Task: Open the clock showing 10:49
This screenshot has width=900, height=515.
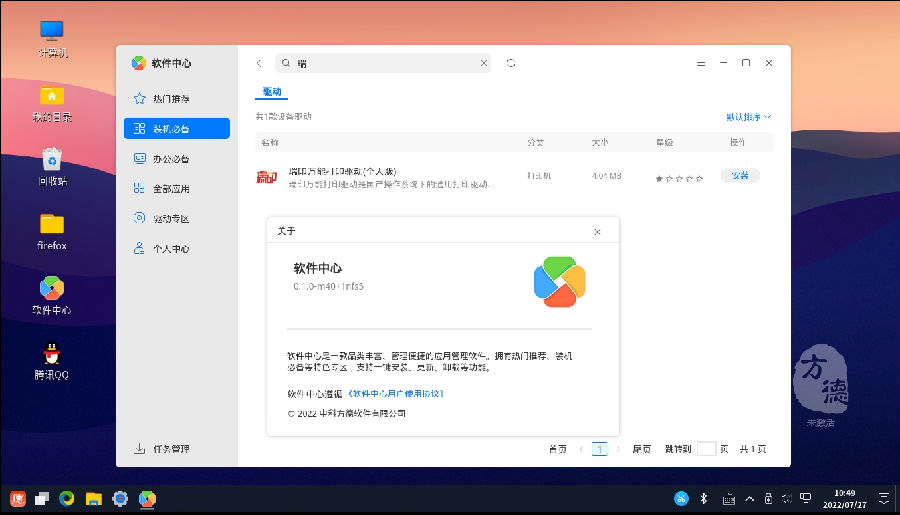Action: point(844,498)
